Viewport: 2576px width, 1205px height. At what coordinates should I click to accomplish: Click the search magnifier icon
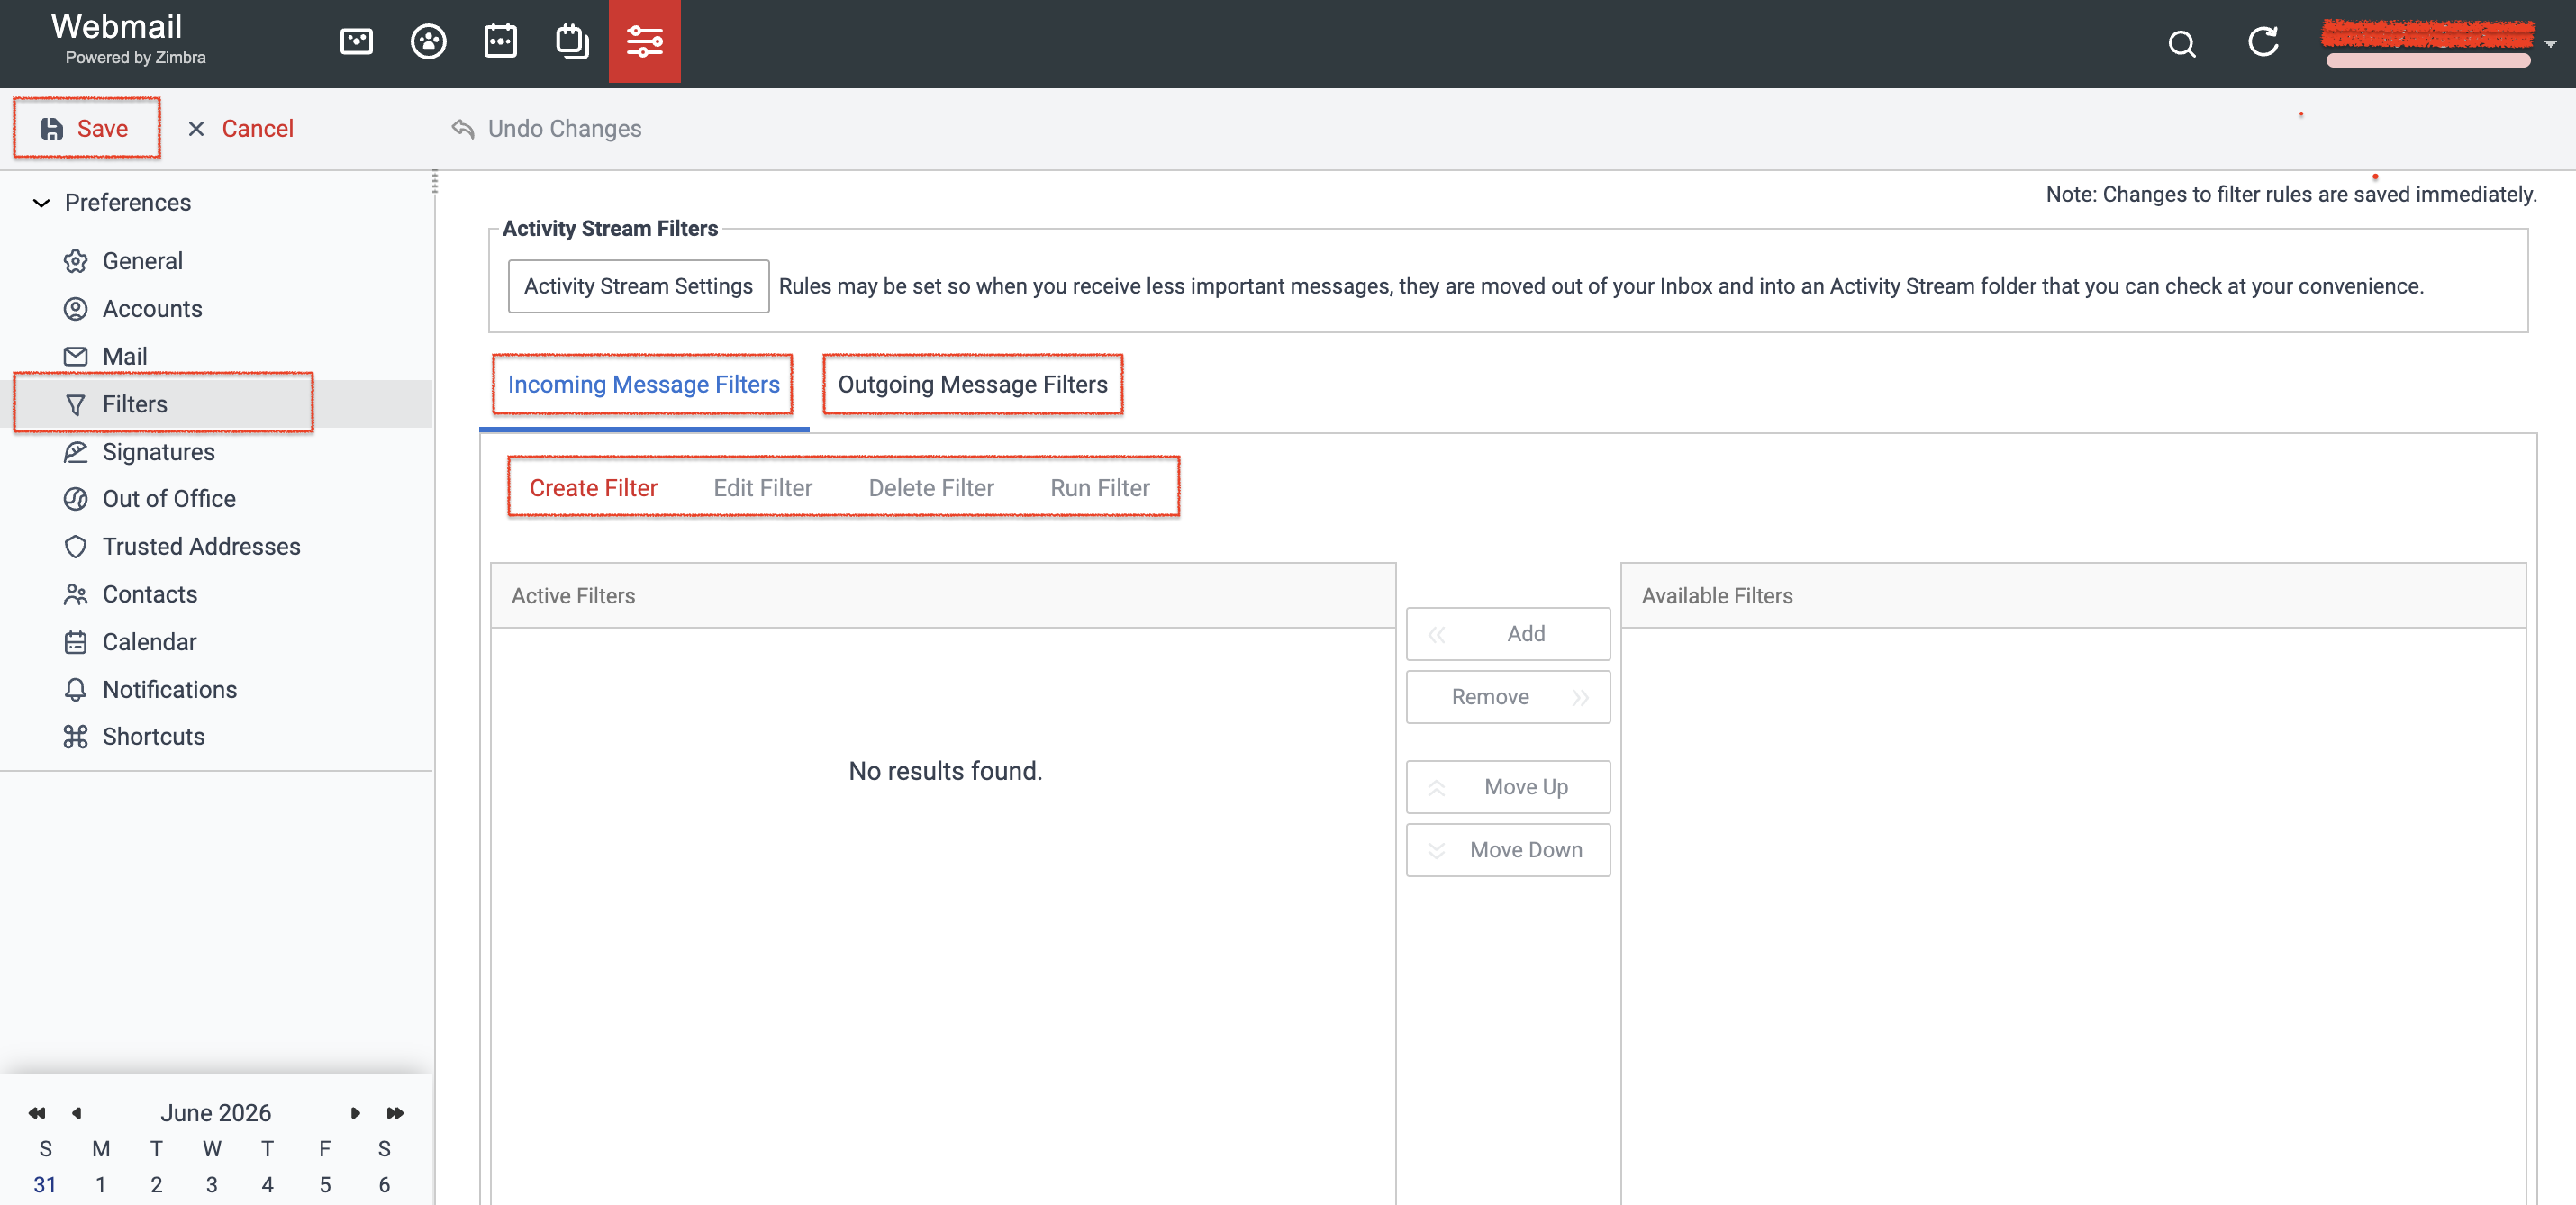(2182, 43)
